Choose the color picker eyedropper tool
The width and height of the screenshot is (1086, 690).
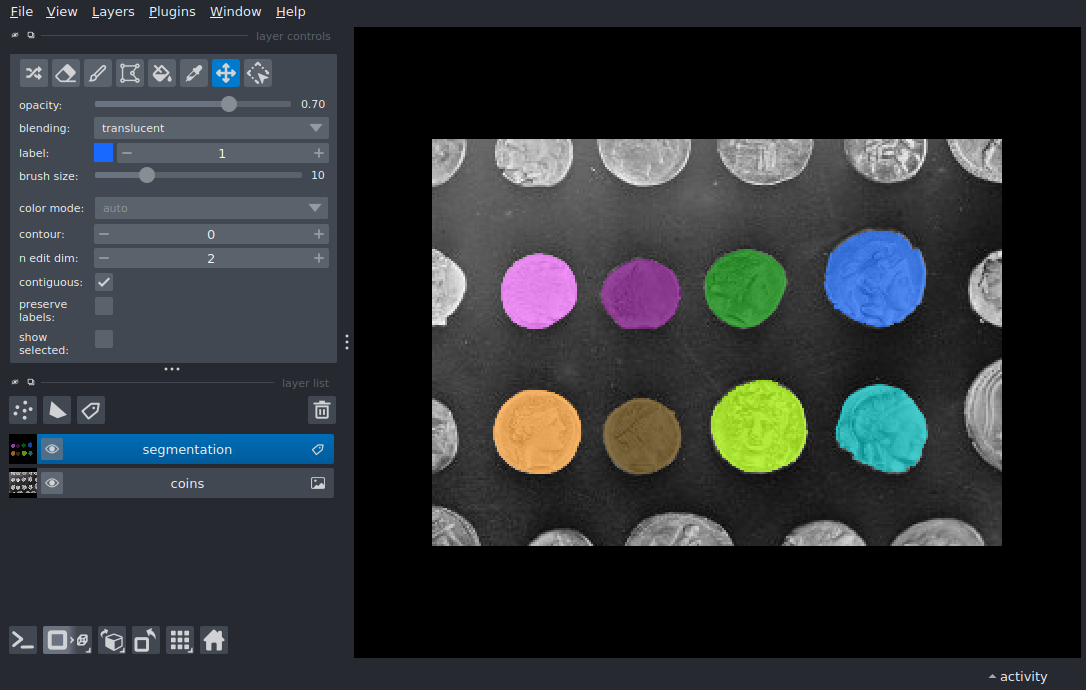(193, 73)
